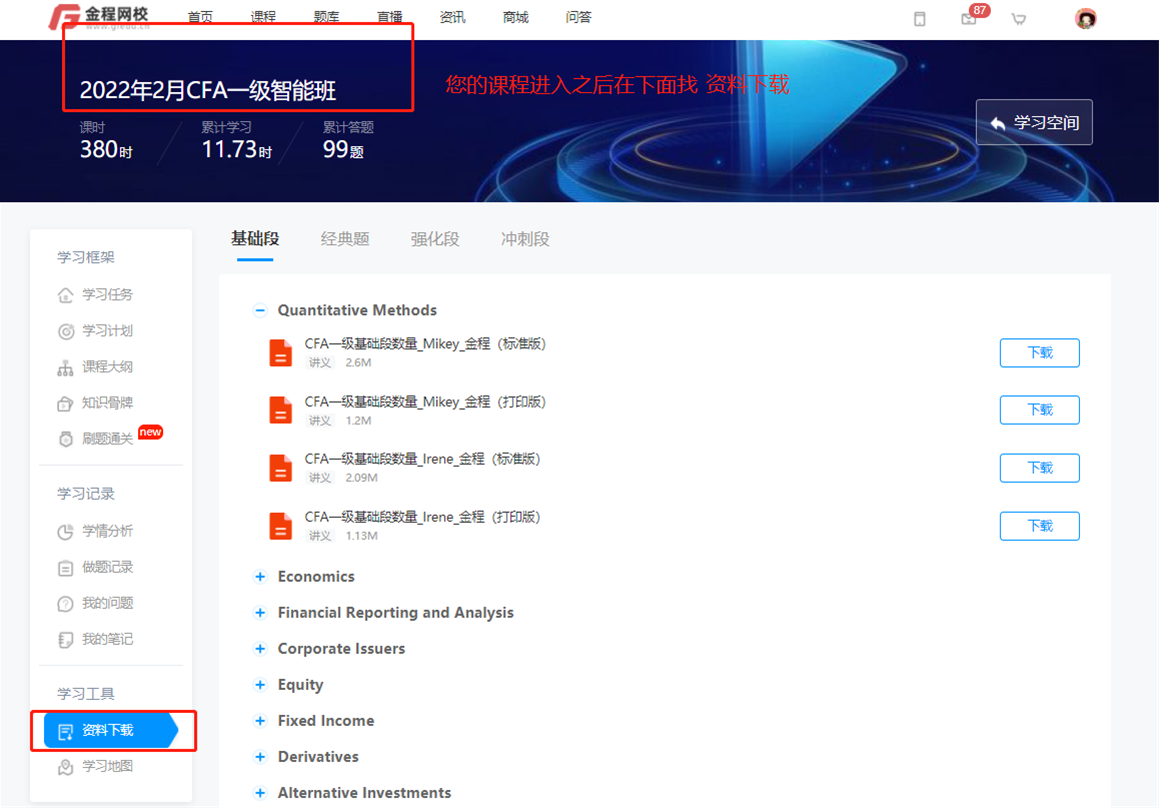The height and width of the screenshot is (808, 1159).
Task: Open the shopping cart icon
Action: (1019, 18)
